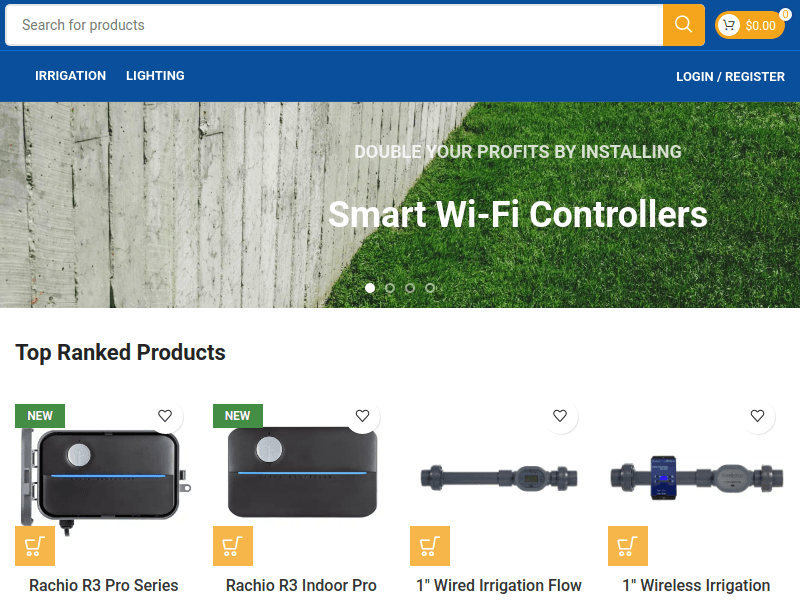Add Rachio R3 Indoor Pro to wishlist
Image resolution: width=800 pixels, height=600 pixels.
[362, 416]
